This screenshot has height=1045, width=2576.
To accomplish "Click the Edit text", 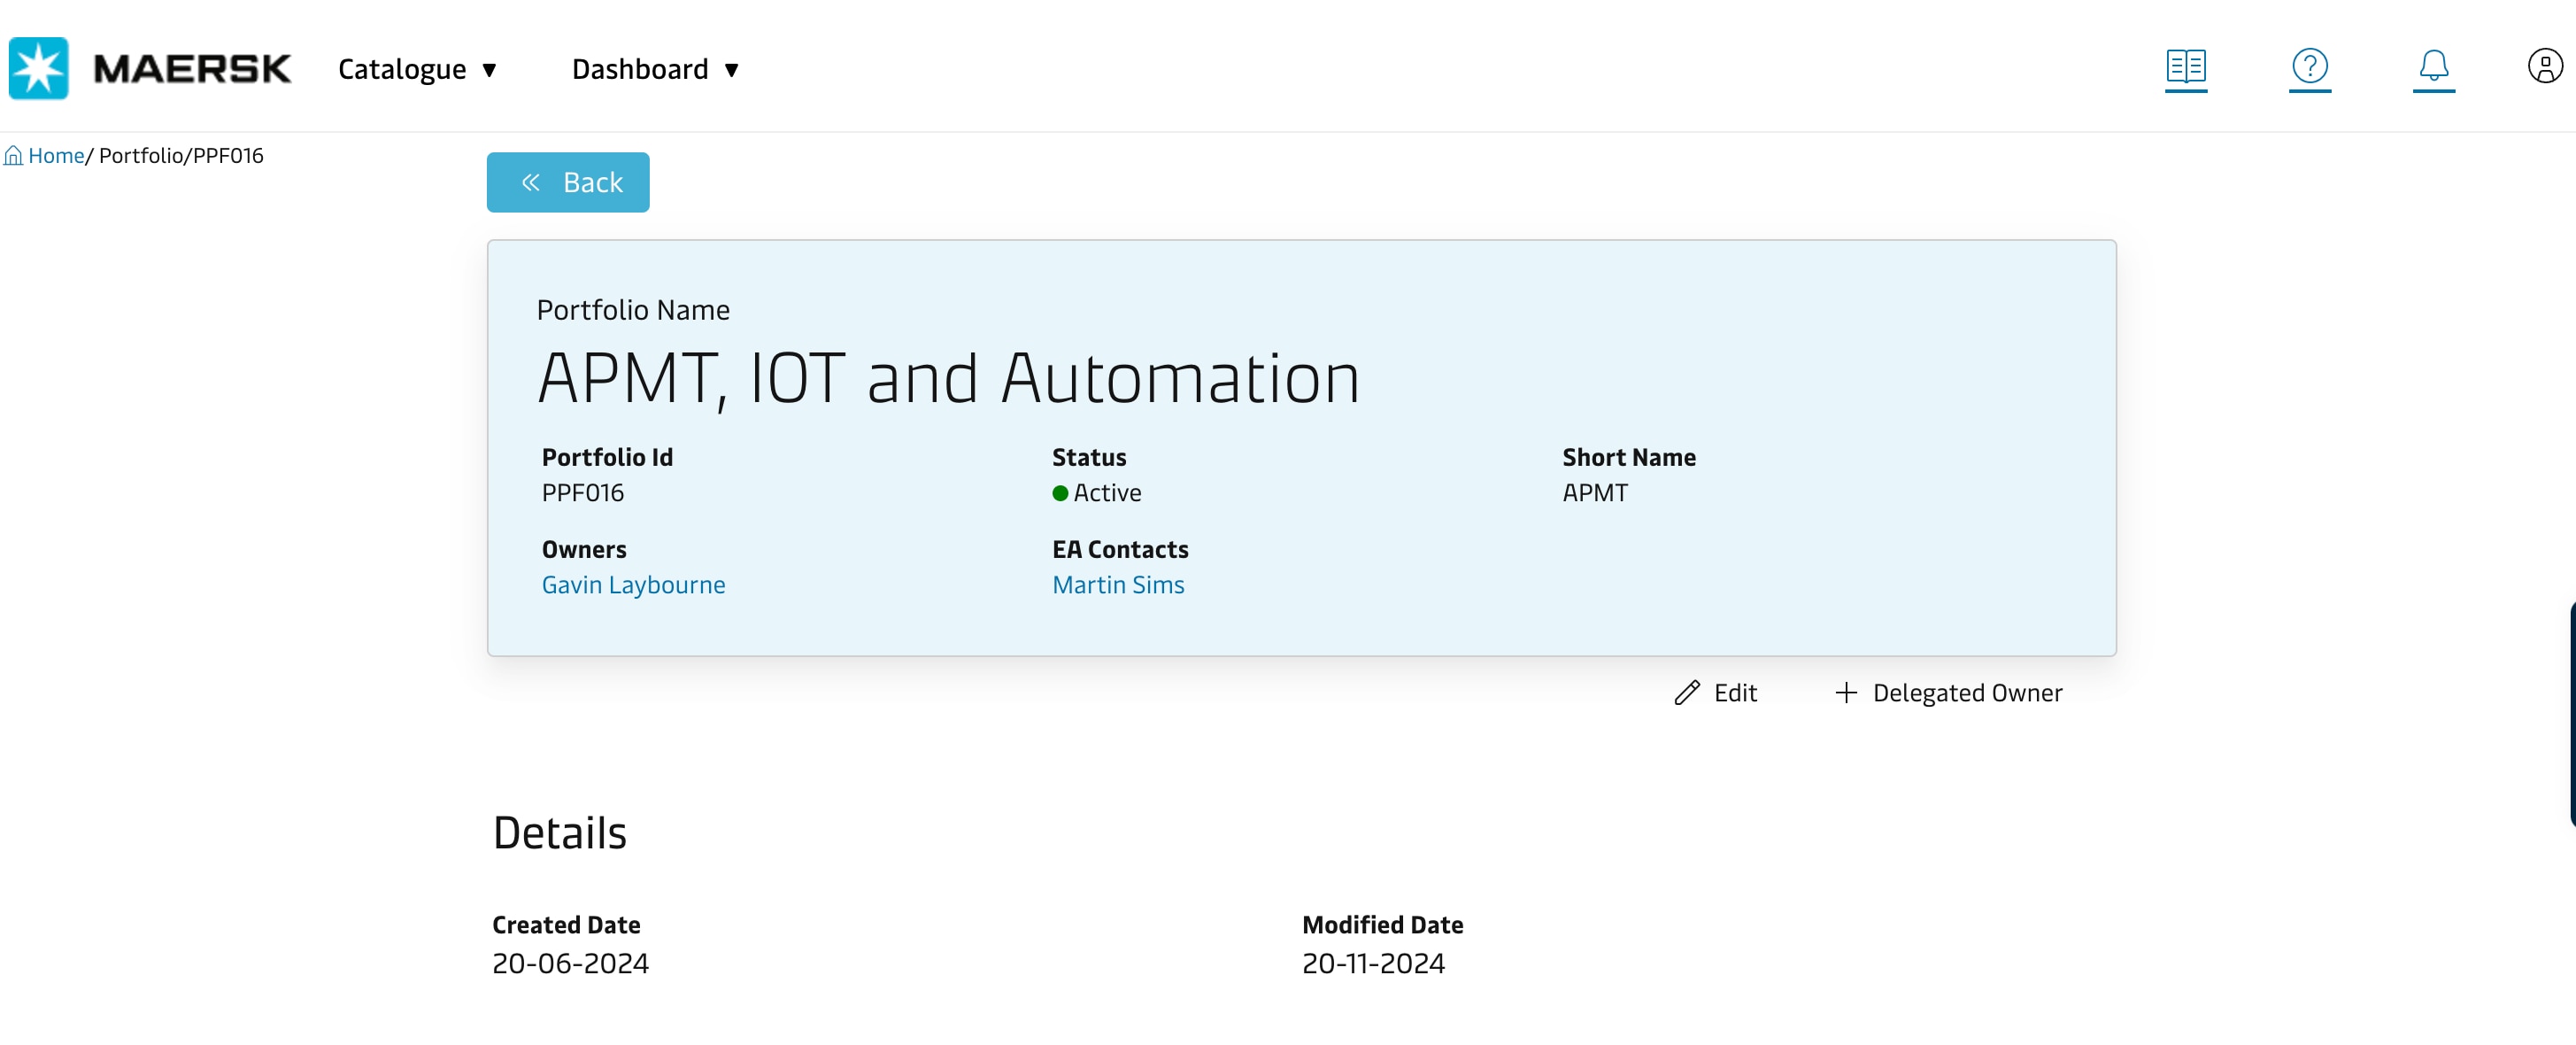I will (1735, 693).
